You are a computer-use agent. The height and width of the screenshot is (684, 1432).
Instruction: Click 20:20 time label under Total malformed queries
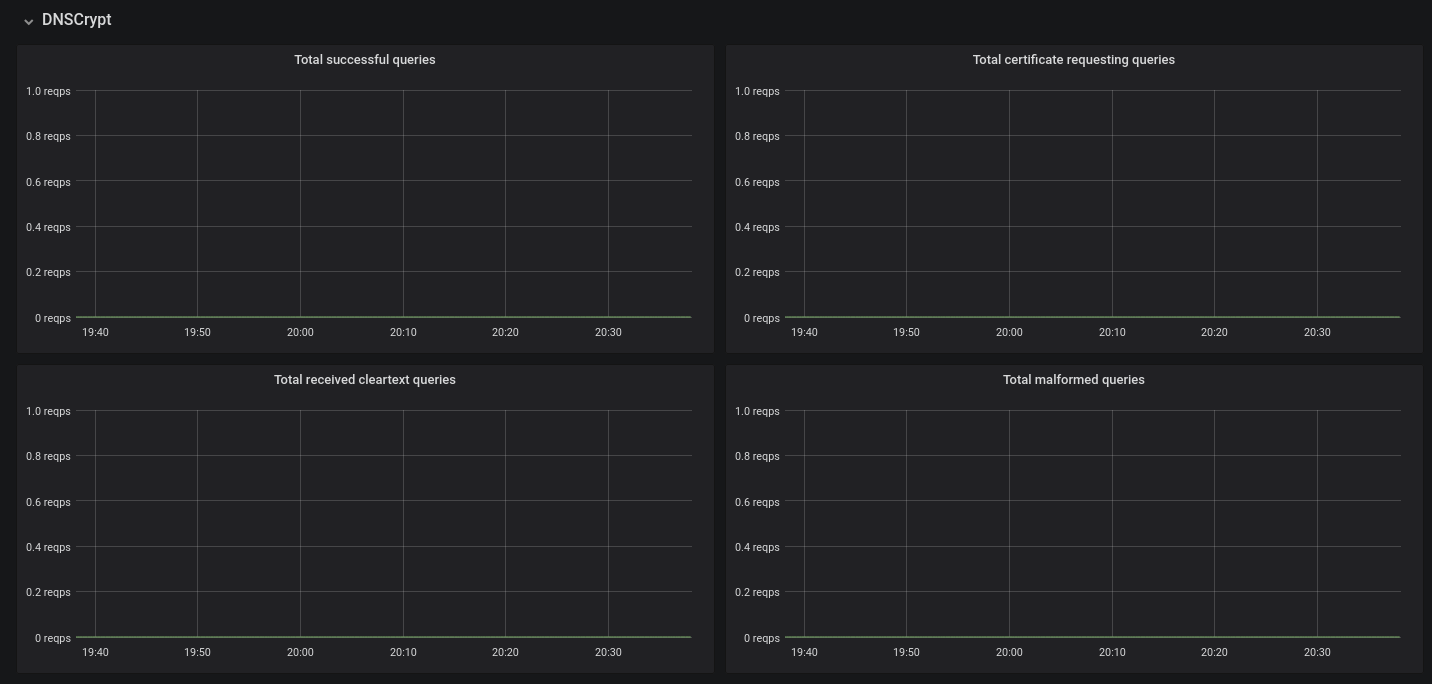click(1214, 653)
